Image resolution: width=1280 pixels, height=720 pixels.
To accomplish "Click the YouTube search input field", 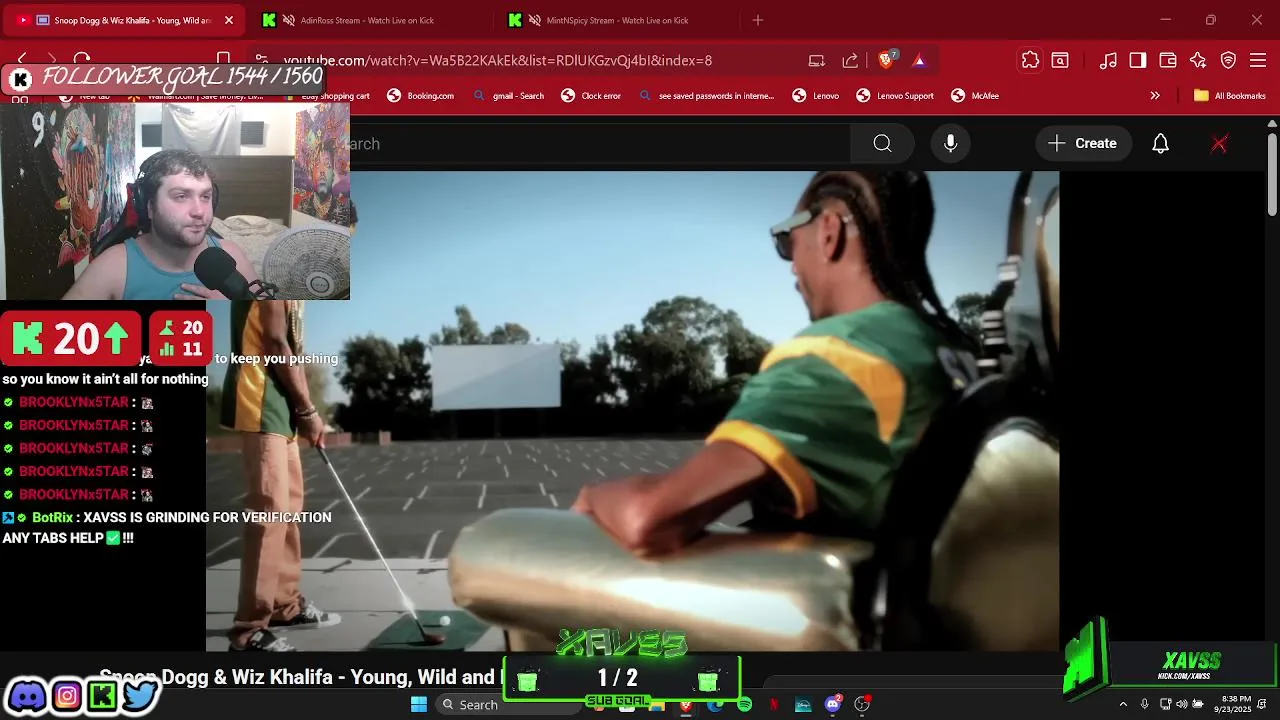I will [600, 144].
